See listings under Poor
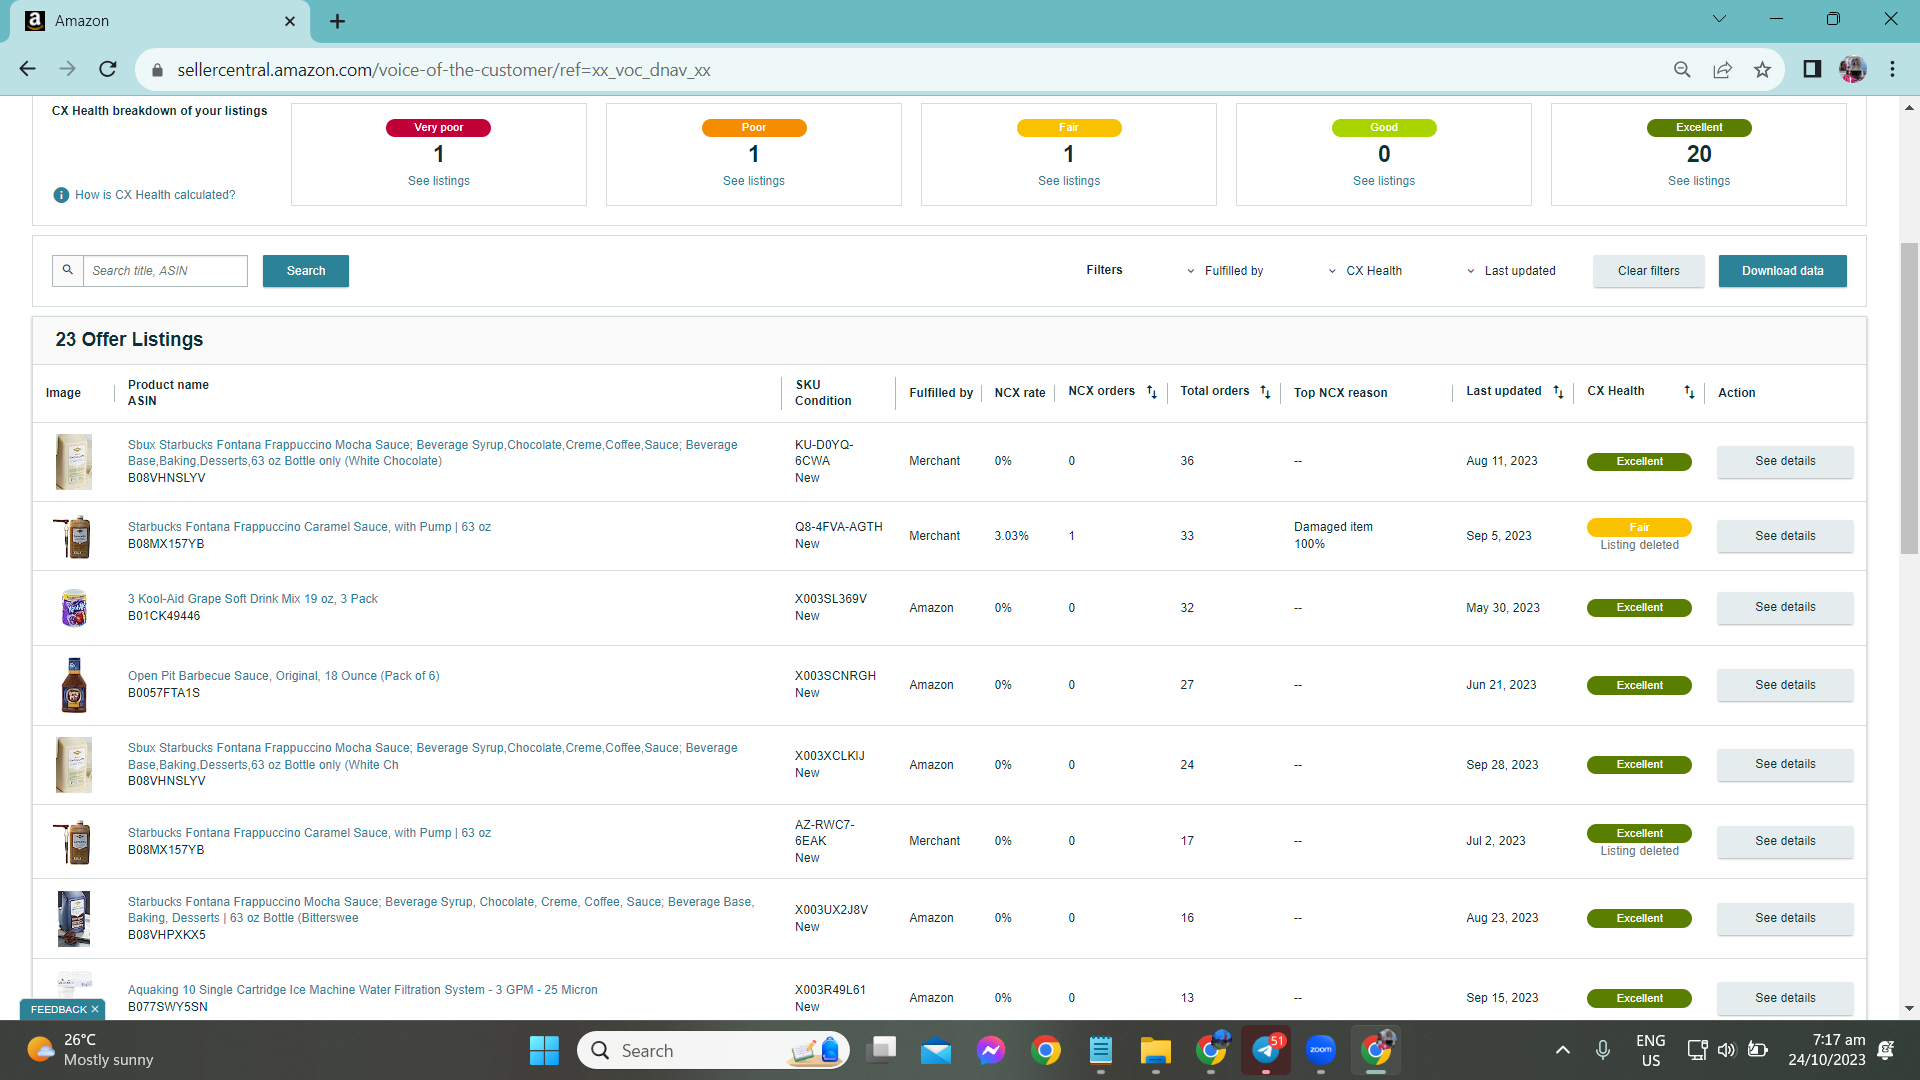 (x=754, y=181)
